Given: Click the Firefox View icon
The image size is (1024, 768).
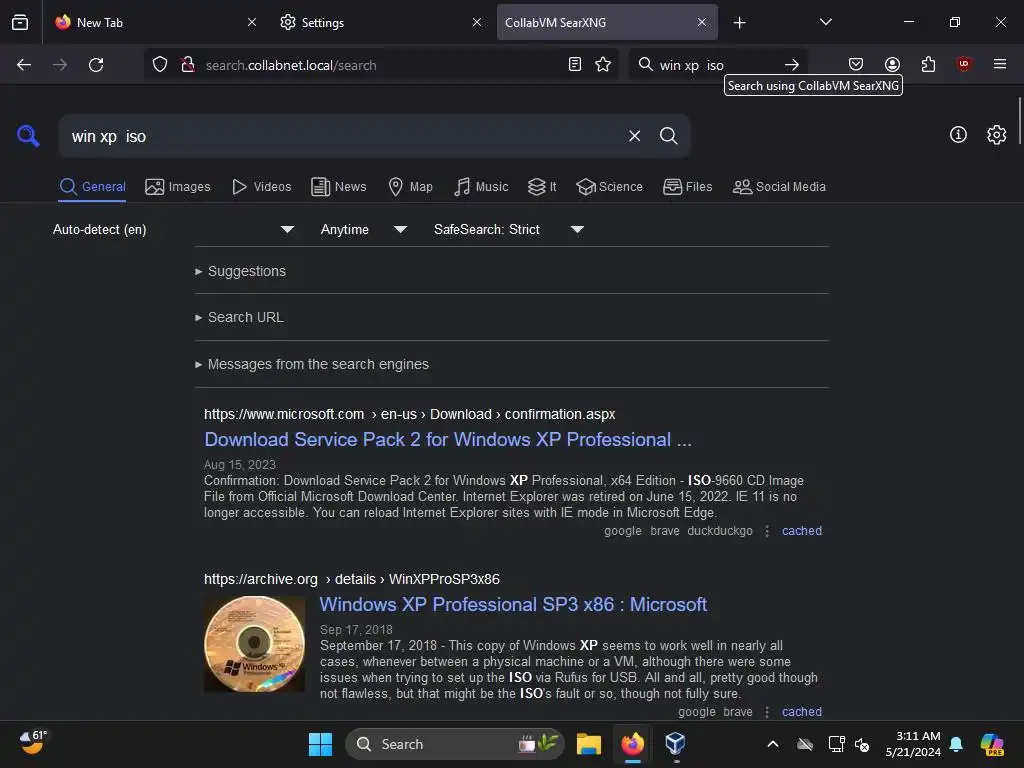Looking at the screenshot, I should [20, 22].
